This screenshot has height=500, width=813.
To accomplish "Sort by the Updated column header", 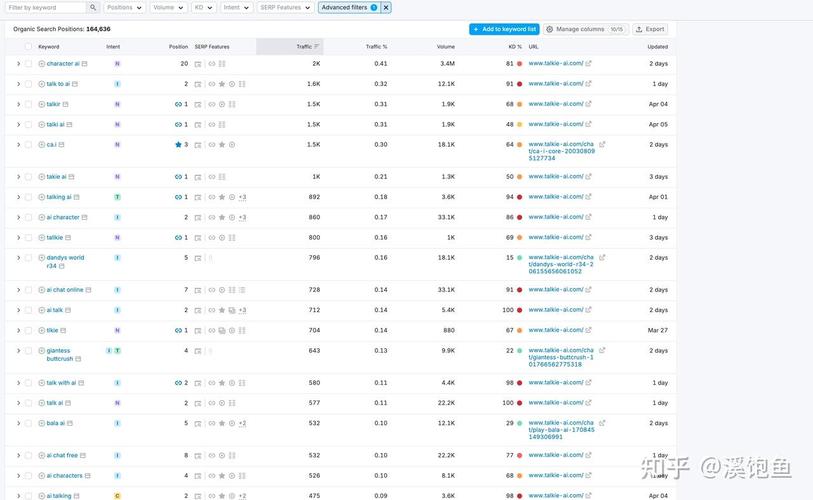I will coord(657,47).
